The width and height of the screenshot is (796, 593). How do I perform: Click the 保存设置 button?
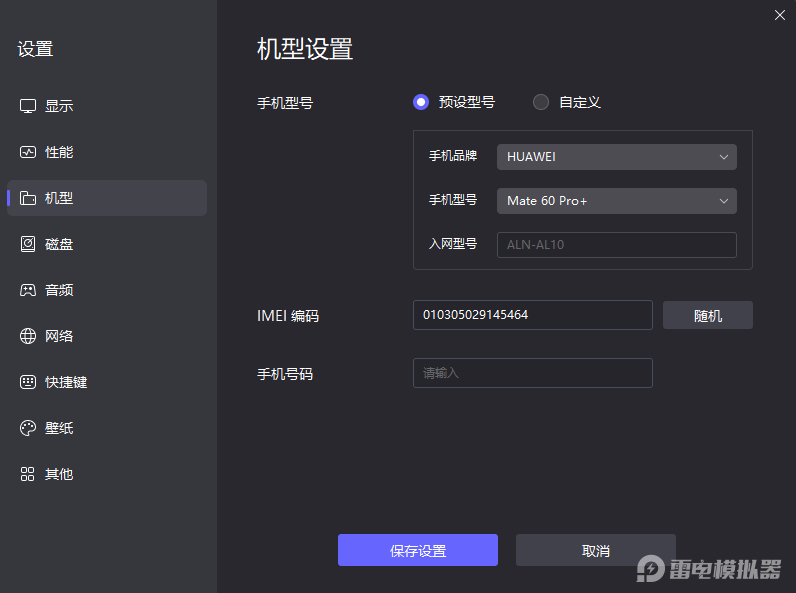pos(418,550)
